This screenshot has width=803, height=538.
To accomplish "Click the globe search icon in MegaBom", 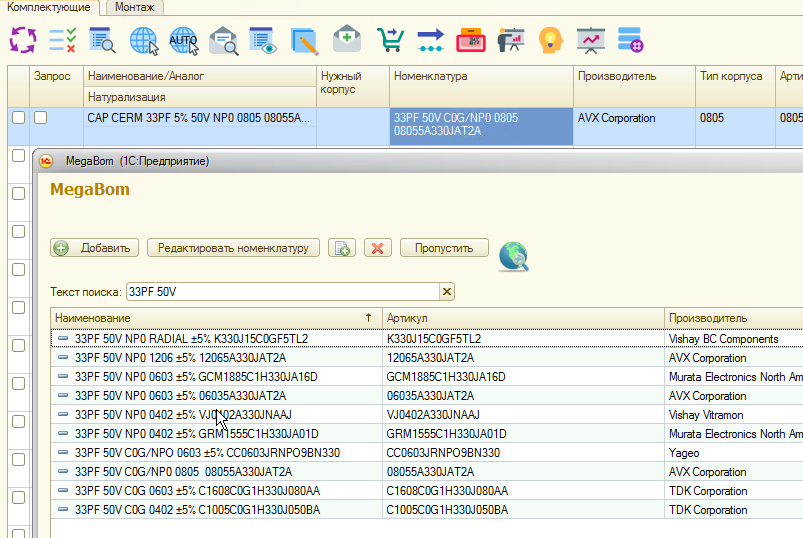I will point(514,257).
